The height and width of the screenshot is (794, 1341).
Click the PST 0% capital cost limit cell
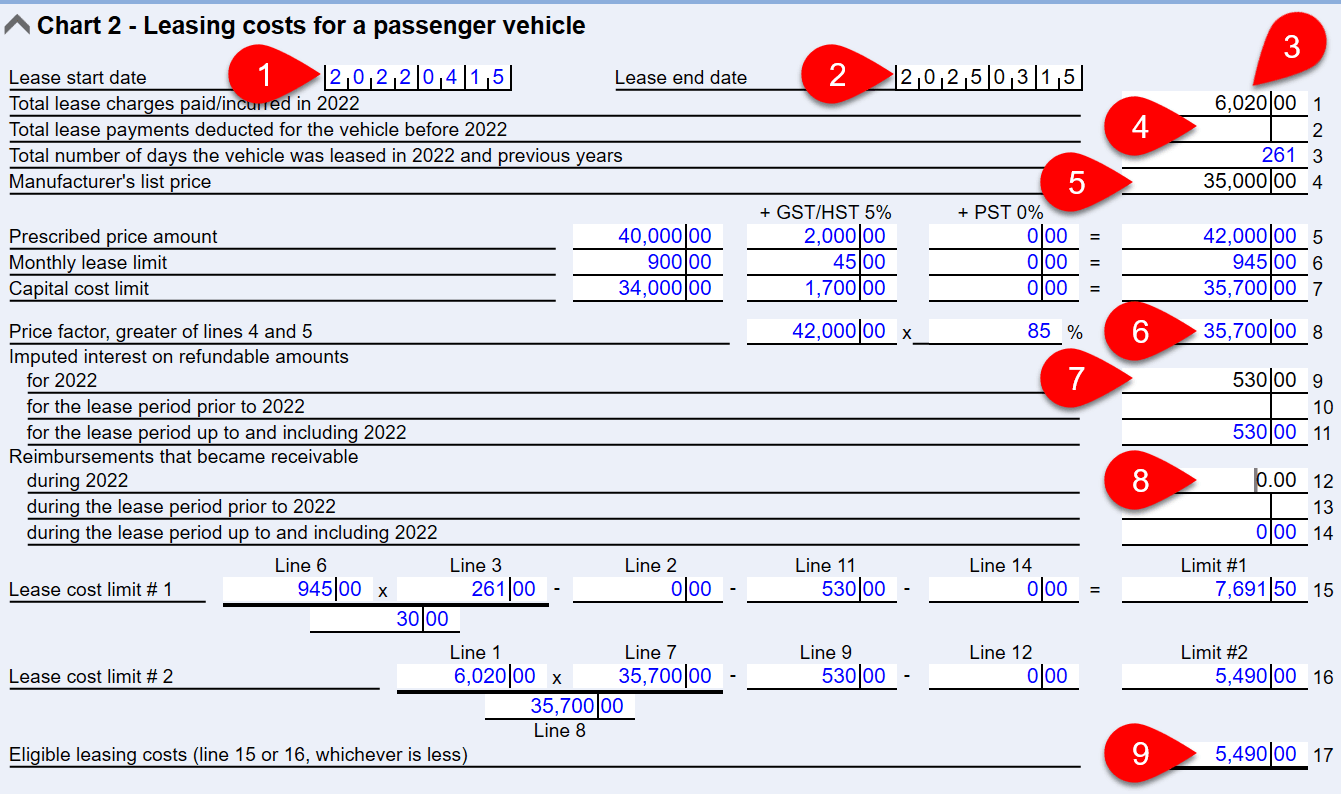click(x=1003, y=288)
